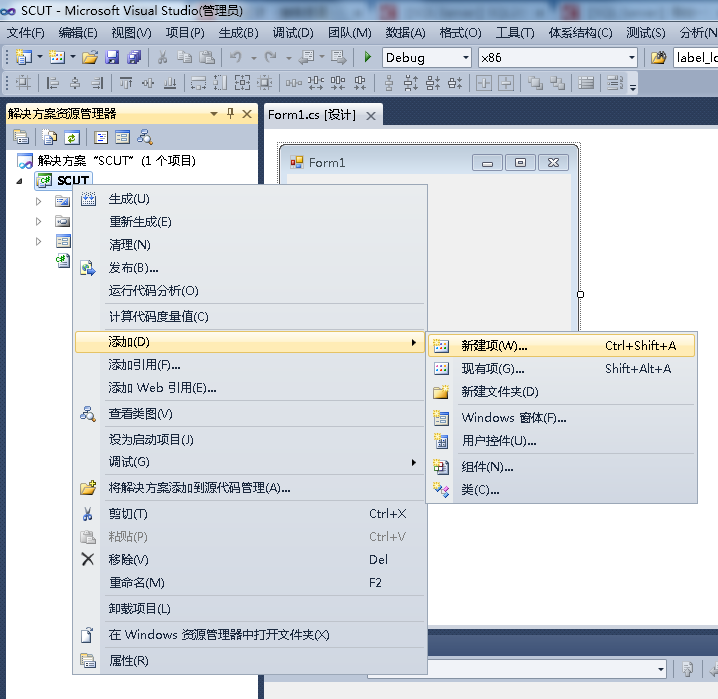The width and height of the screenshot is (718, 699).
Task: Close the Form1.cs [设计] tab
Action: point(371,116)
